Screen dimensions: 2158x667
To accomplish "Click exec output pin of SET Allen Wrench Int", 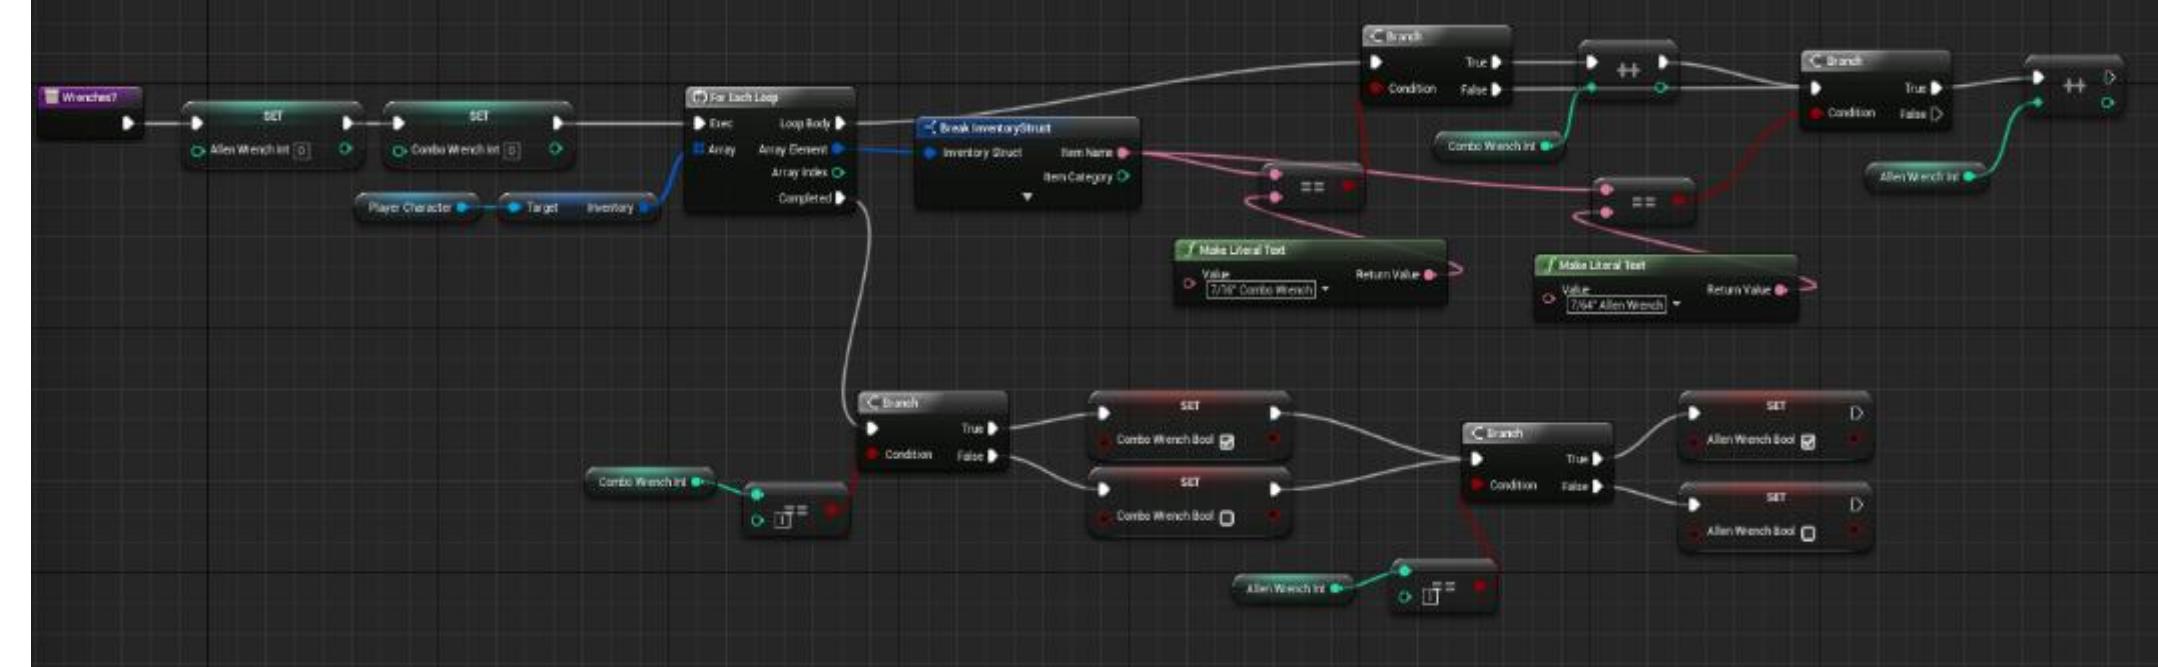I will (348, 123).
